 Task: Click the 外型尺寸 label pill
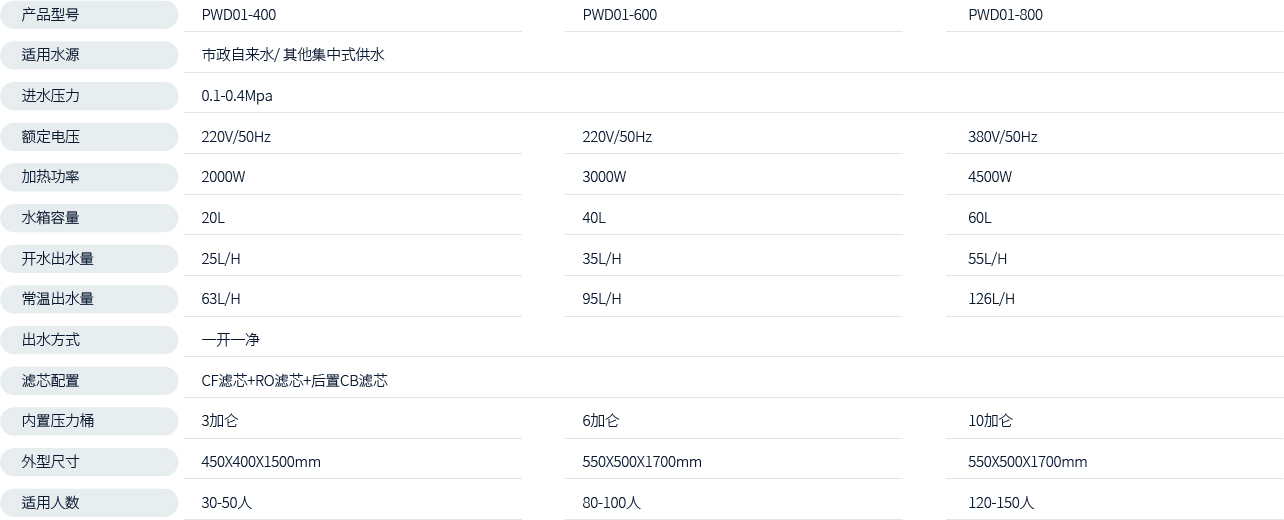tap(88, 462)
